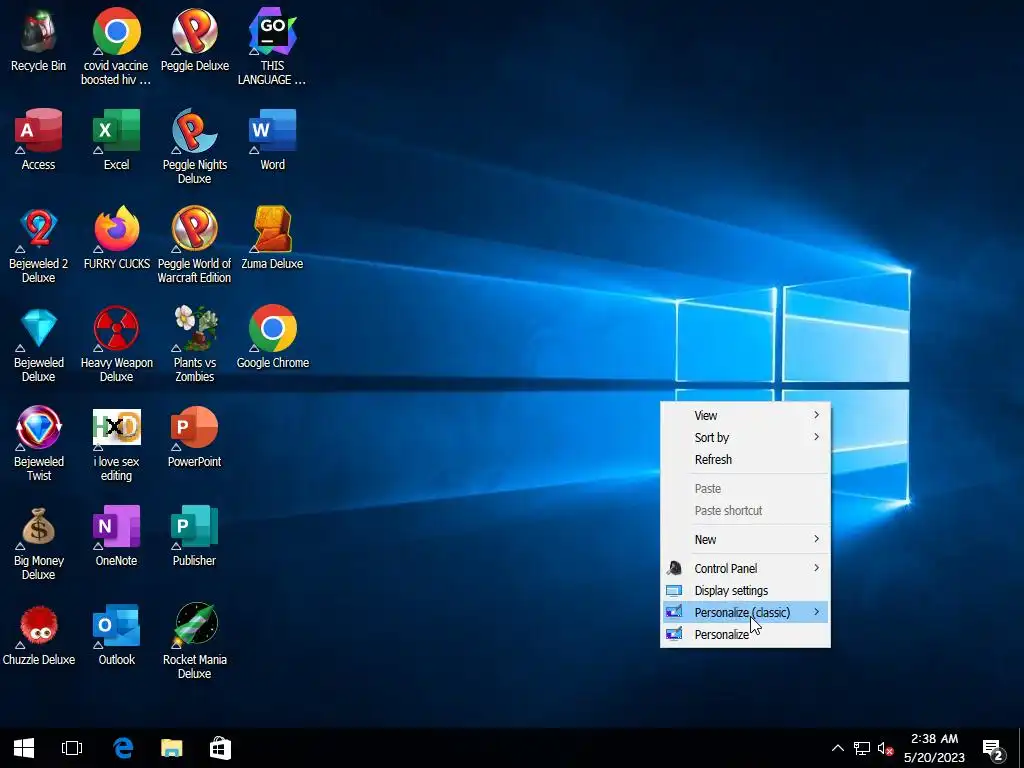Image resolution: width=1024 pixels, height=768 pixels.
Task: Select the Peggle Nights Deluxe icon
Action: tap(195, 147)
